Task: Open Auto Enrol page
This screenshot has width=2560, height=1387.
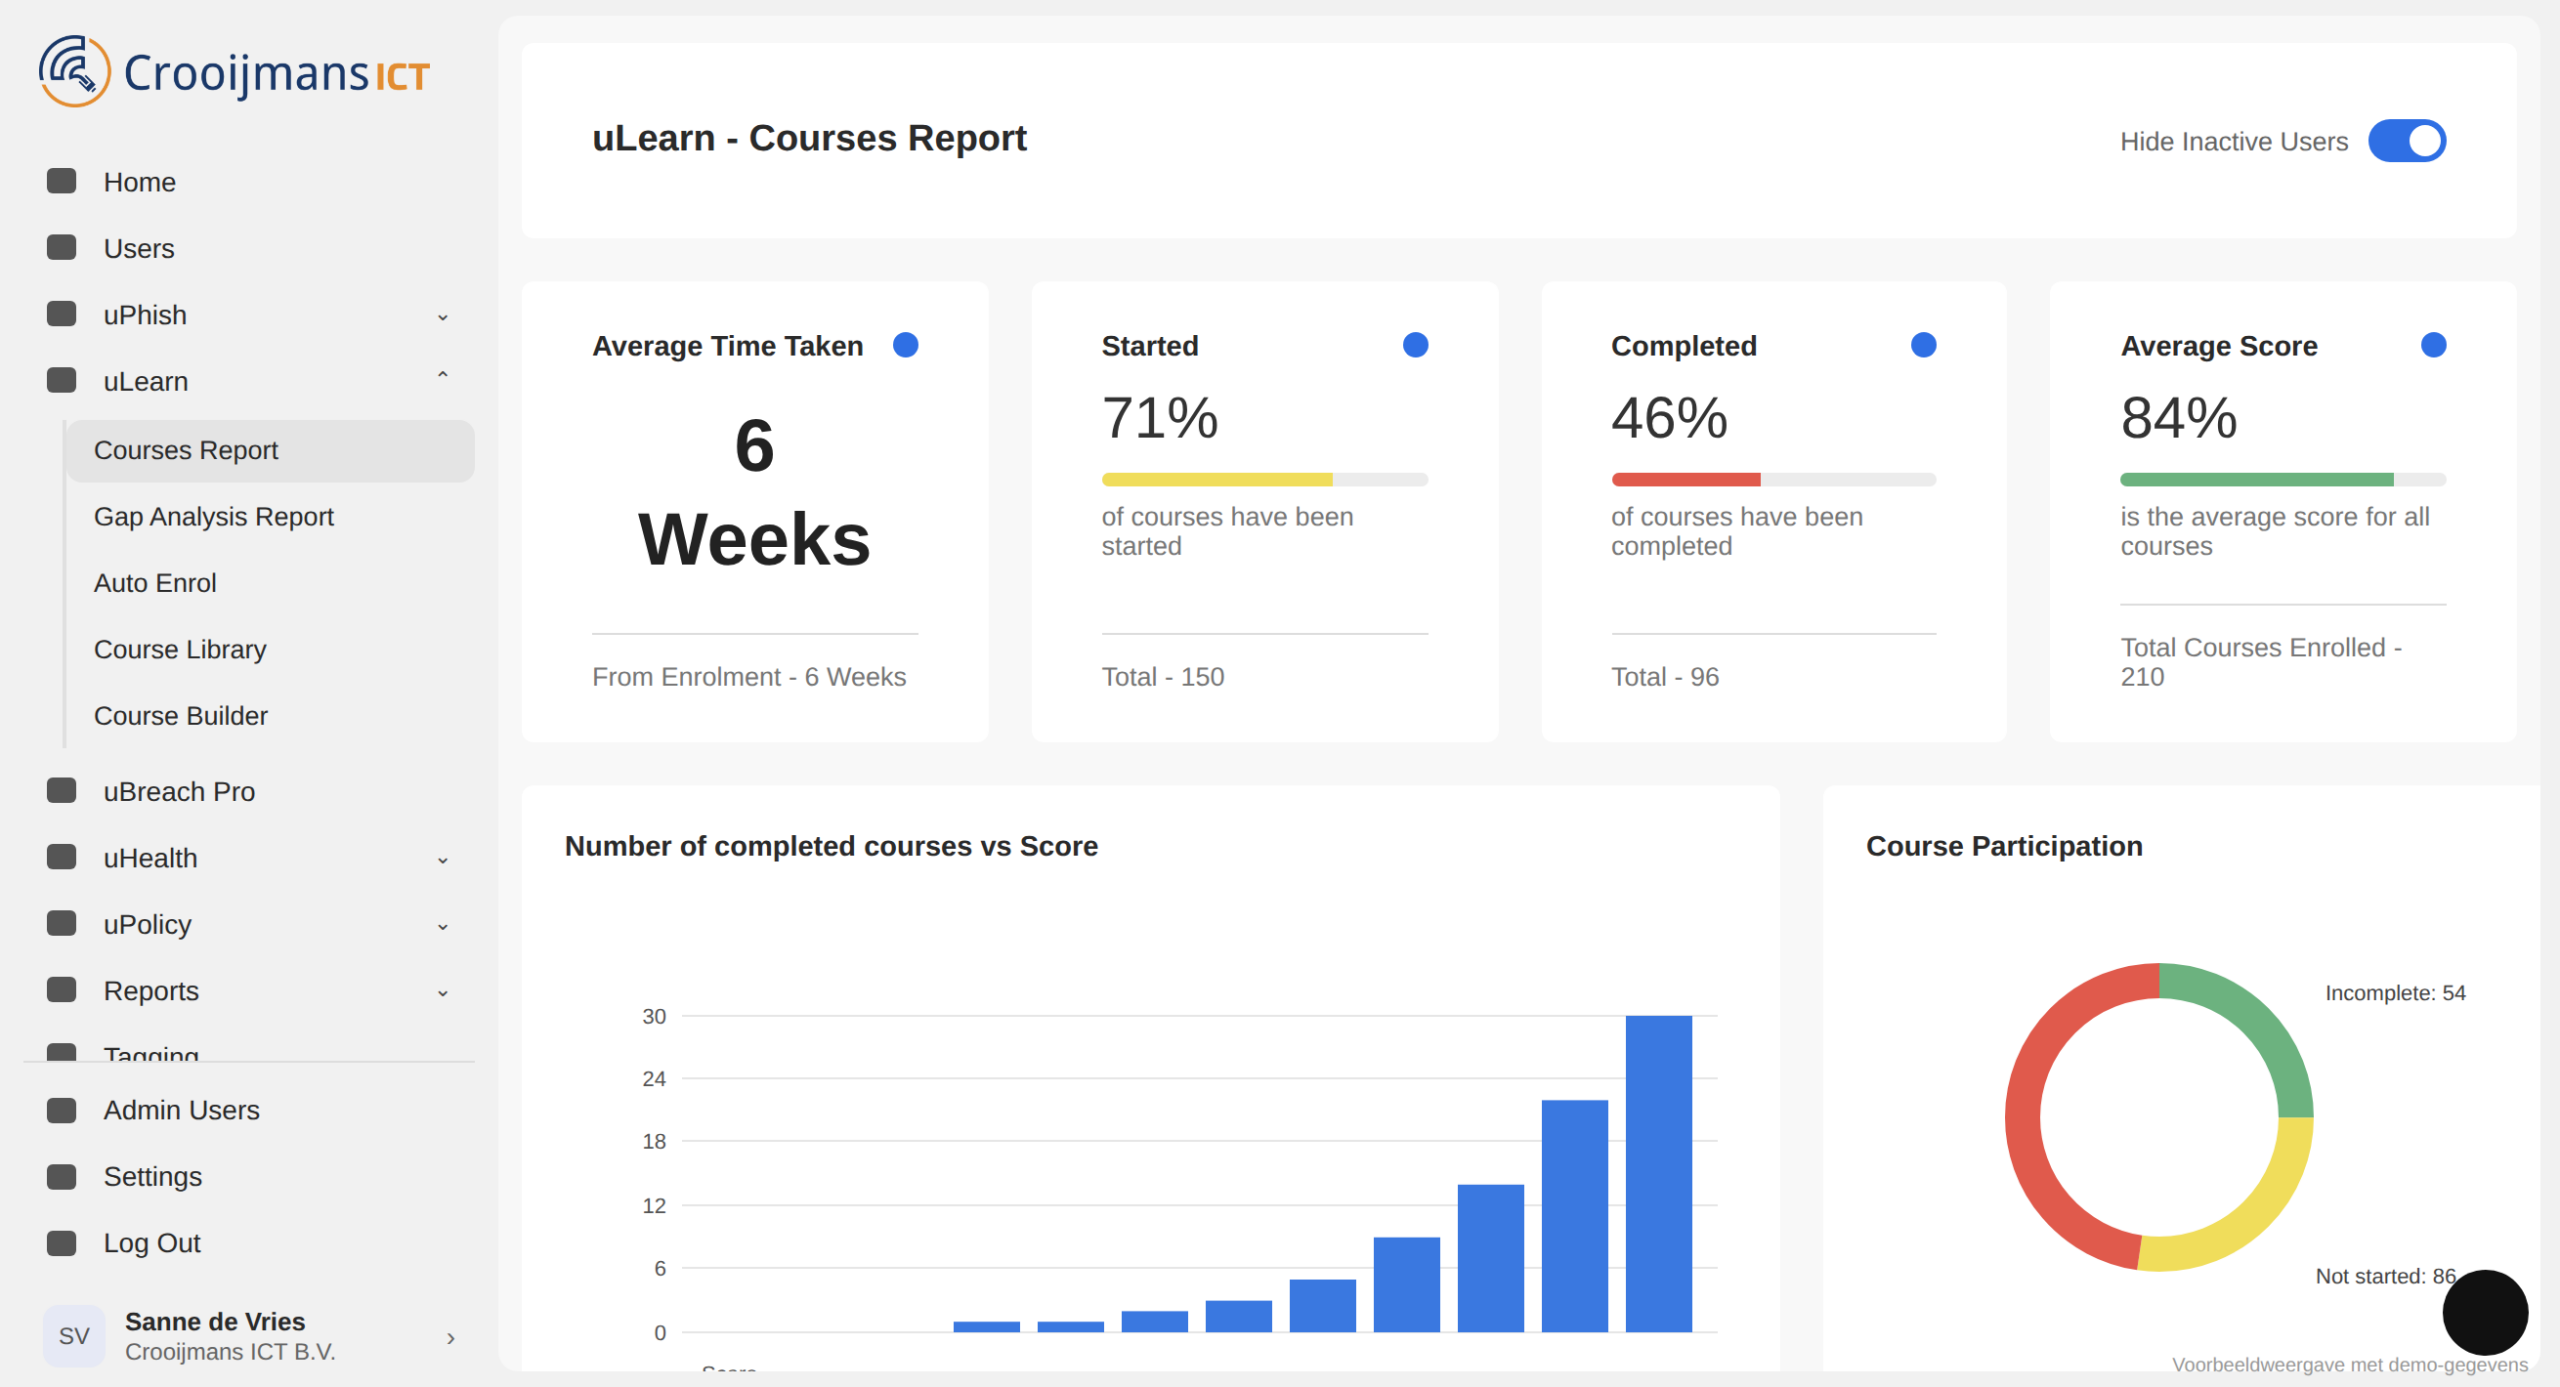Action: (x=270, y=583)
